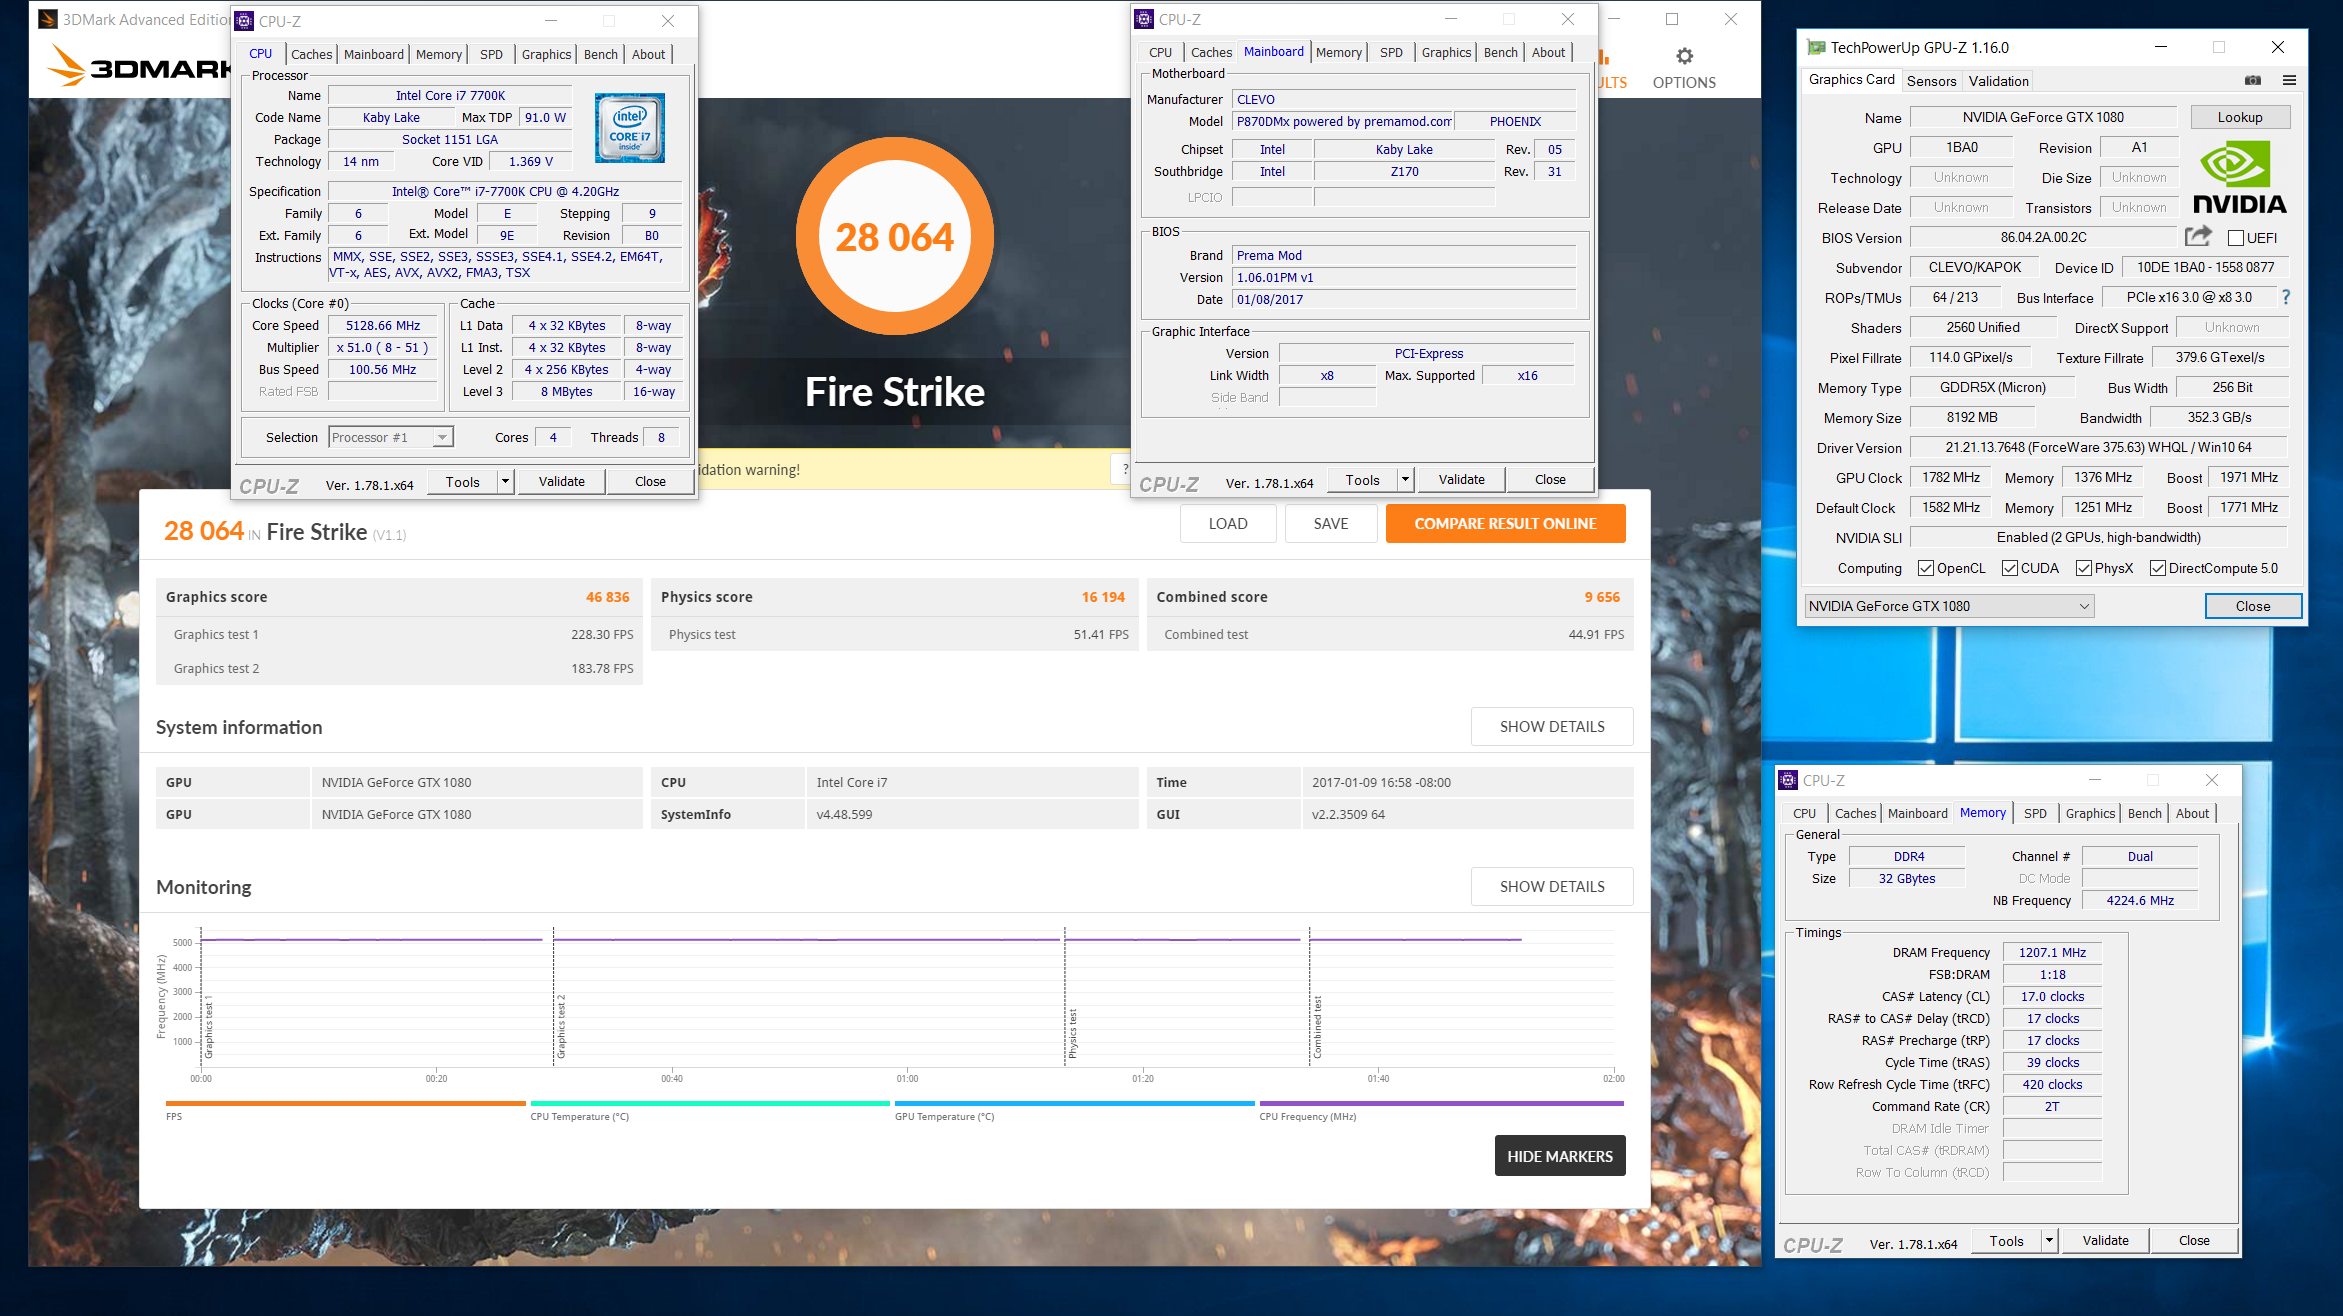Open Graphics tab in Mainboard CPU-Z window

(x=1446, y=52)
